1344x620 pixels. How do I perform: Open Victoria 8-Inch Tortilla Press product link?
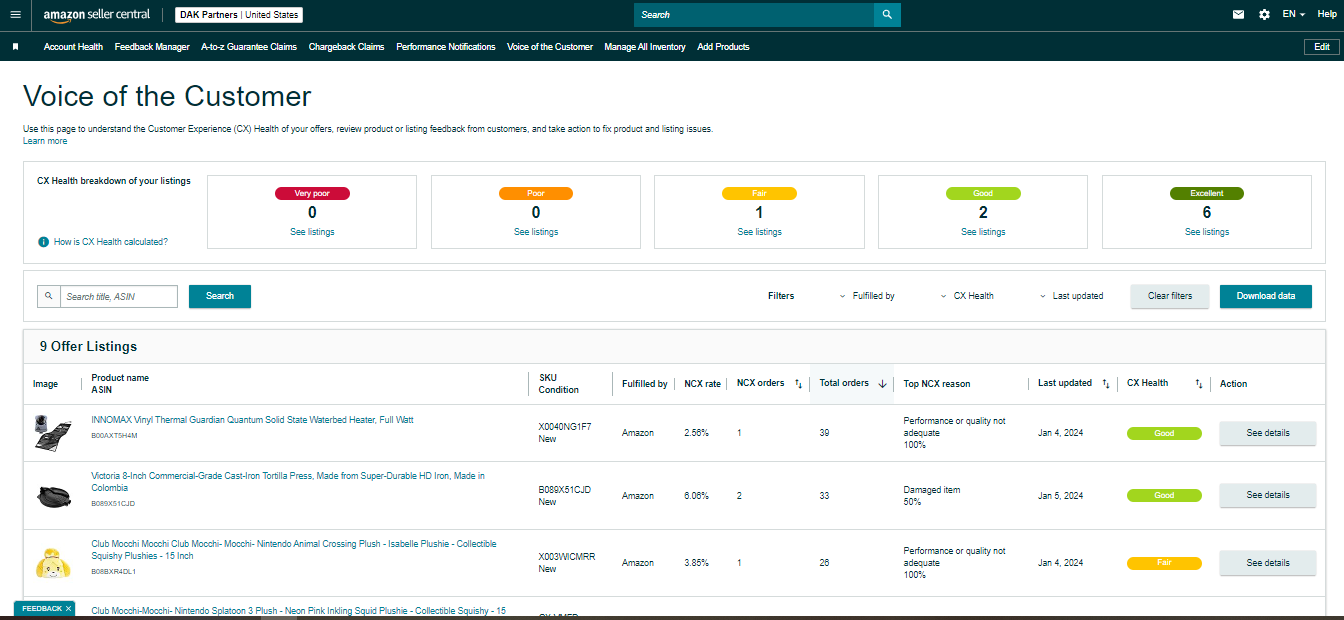click(x=288, y=482)
